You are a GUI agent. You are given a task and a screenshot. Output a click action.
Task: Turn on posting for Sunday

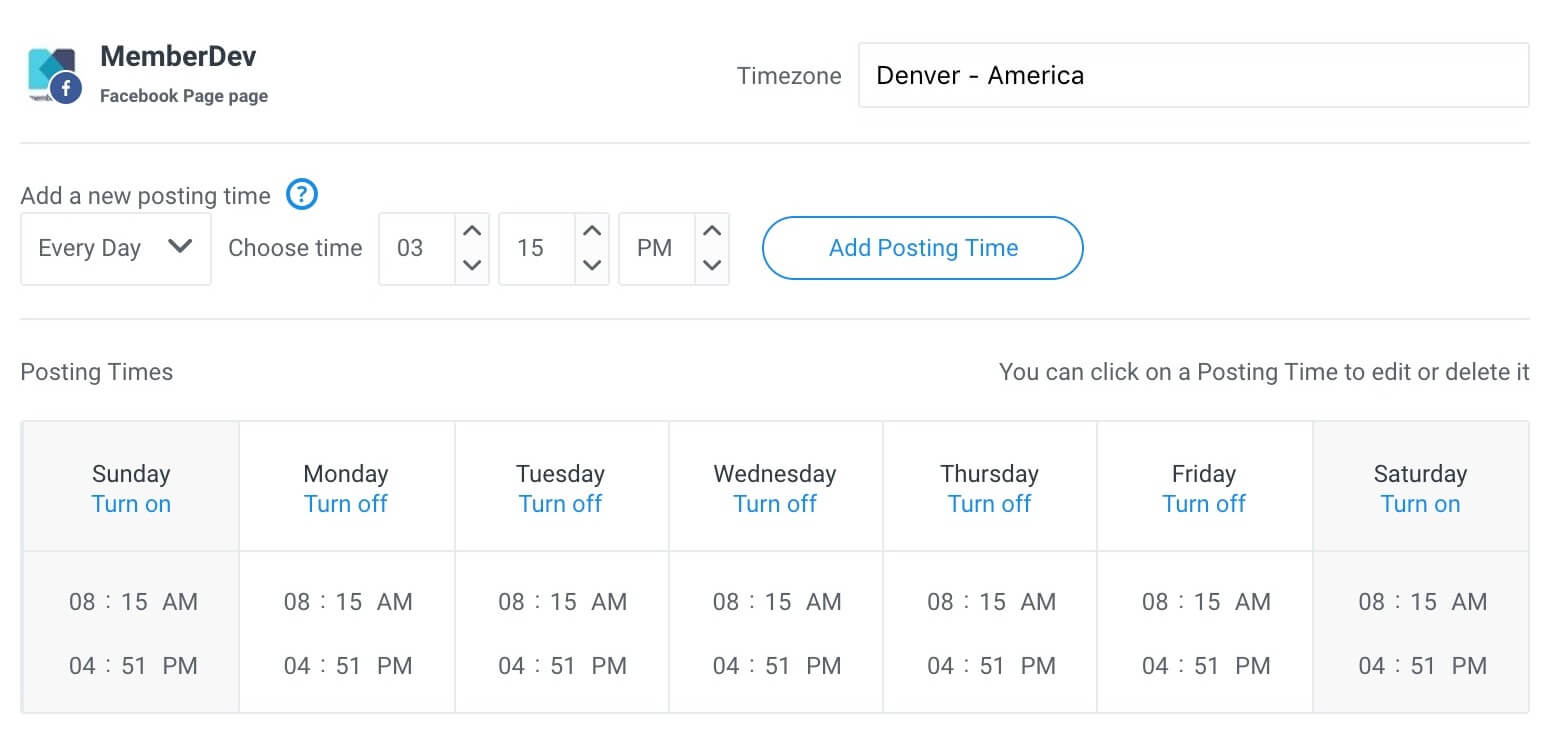pos(131,504)
